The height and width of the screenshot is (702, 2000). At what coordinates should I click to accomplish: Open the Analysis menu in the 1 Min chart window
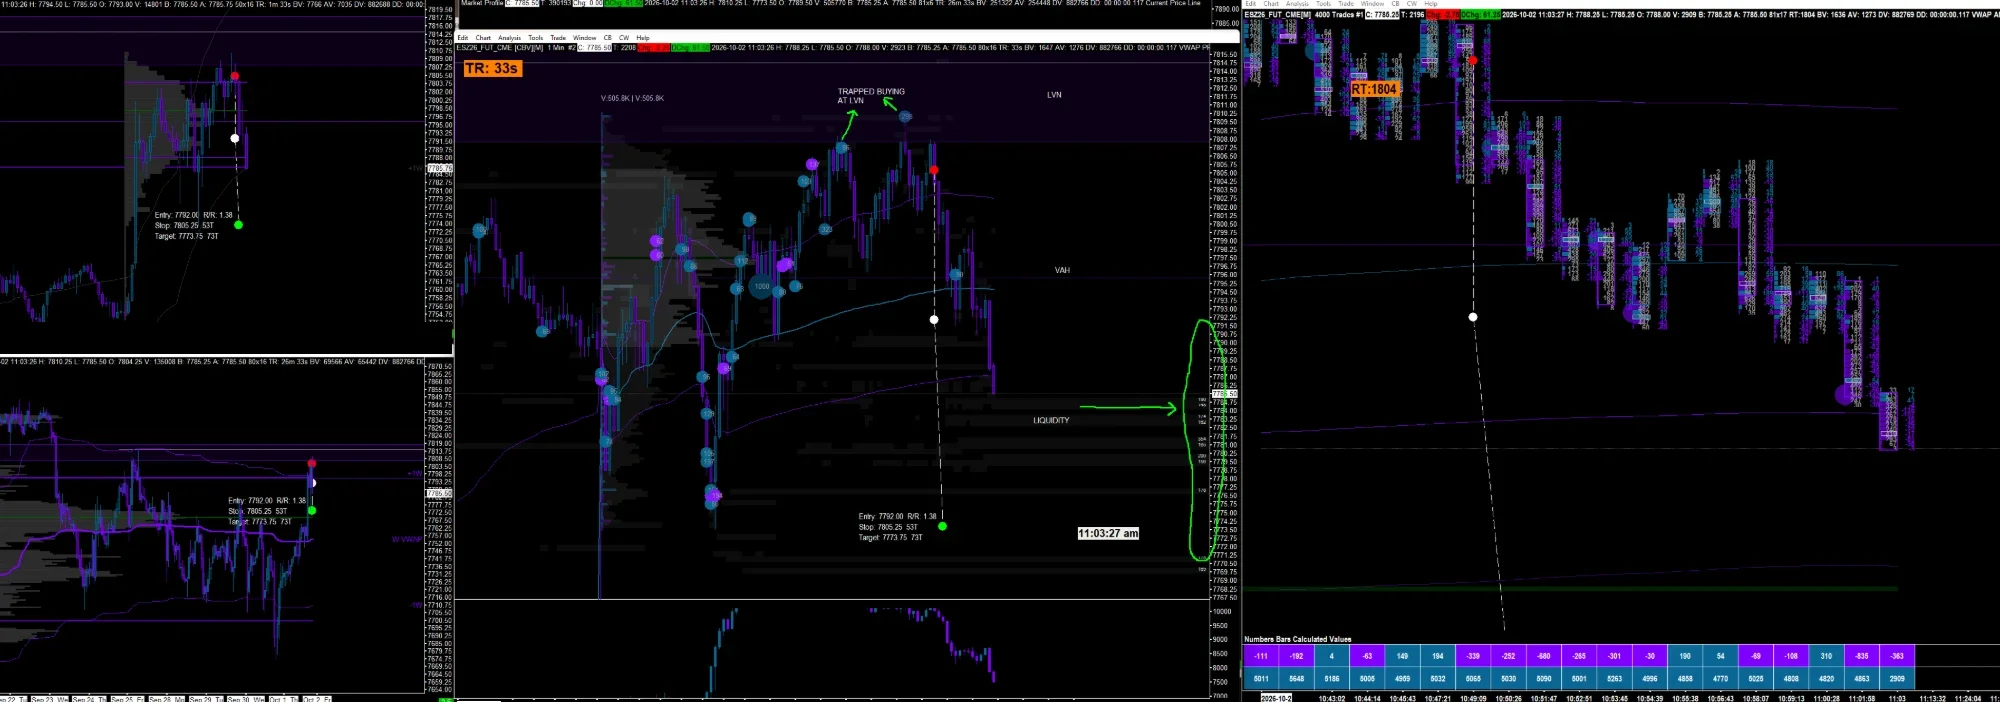[509, 37]
